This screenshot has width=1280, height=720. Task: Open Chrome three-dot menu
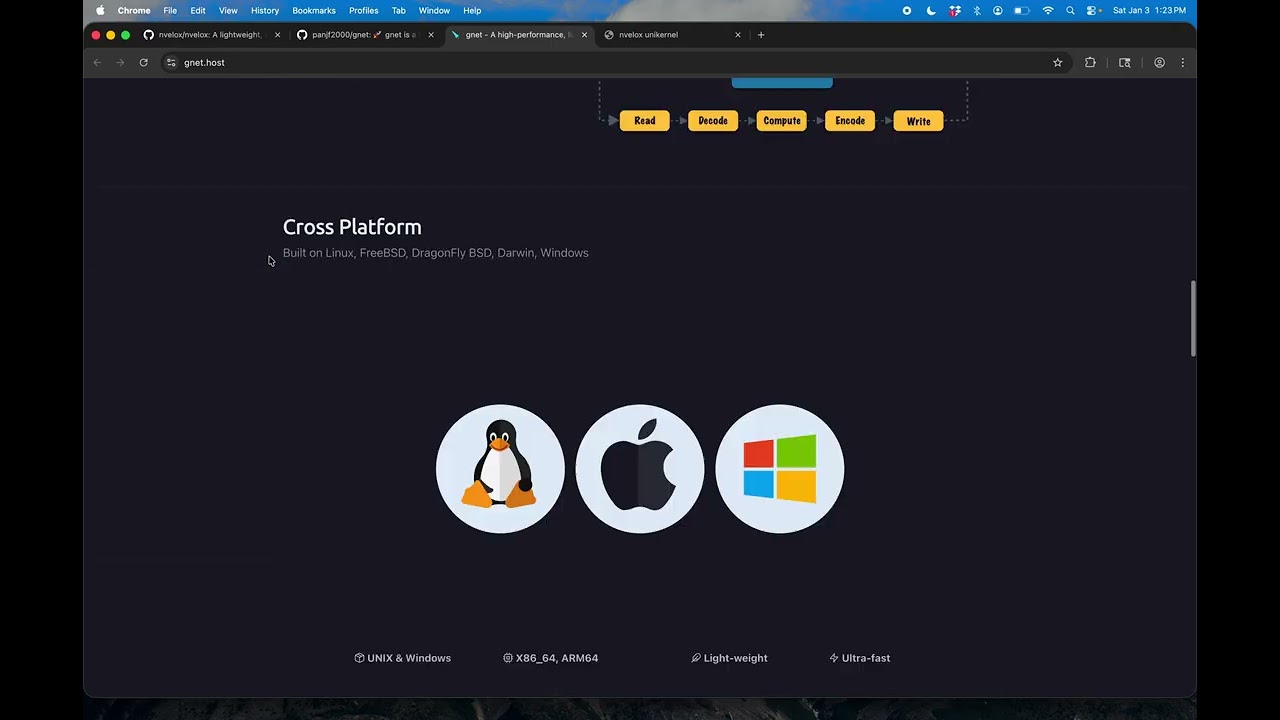[x=1182, y=62]
